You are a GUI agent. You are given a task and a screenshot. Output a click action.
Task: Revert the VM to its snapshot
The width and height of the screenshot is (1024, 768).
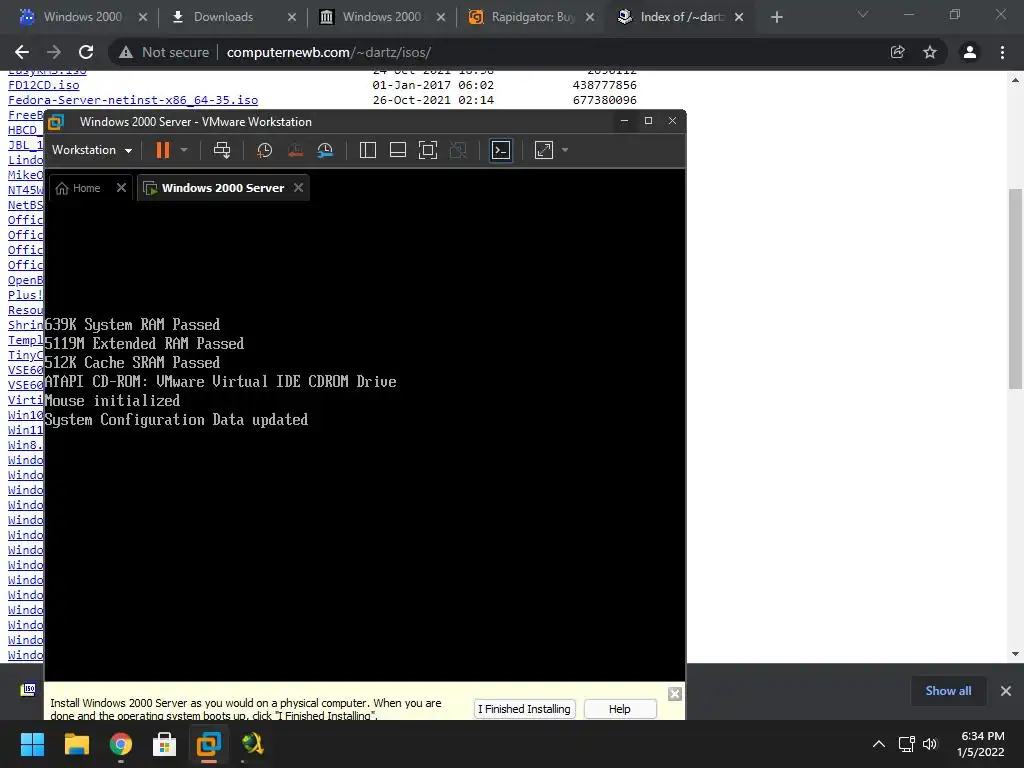295,150
